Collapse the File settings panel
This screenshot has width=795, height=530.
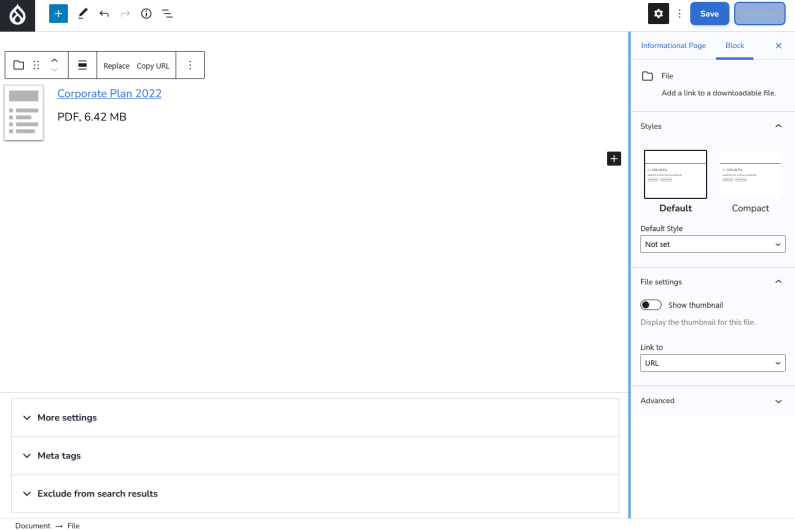point(712,281)
